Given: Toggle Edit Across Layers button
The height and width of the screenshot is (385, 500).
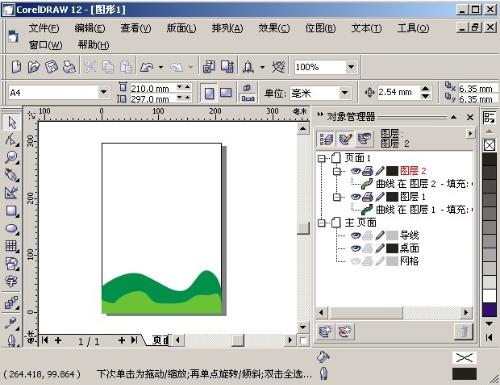Looking at the screenshot, I should [x=345, y=139].
